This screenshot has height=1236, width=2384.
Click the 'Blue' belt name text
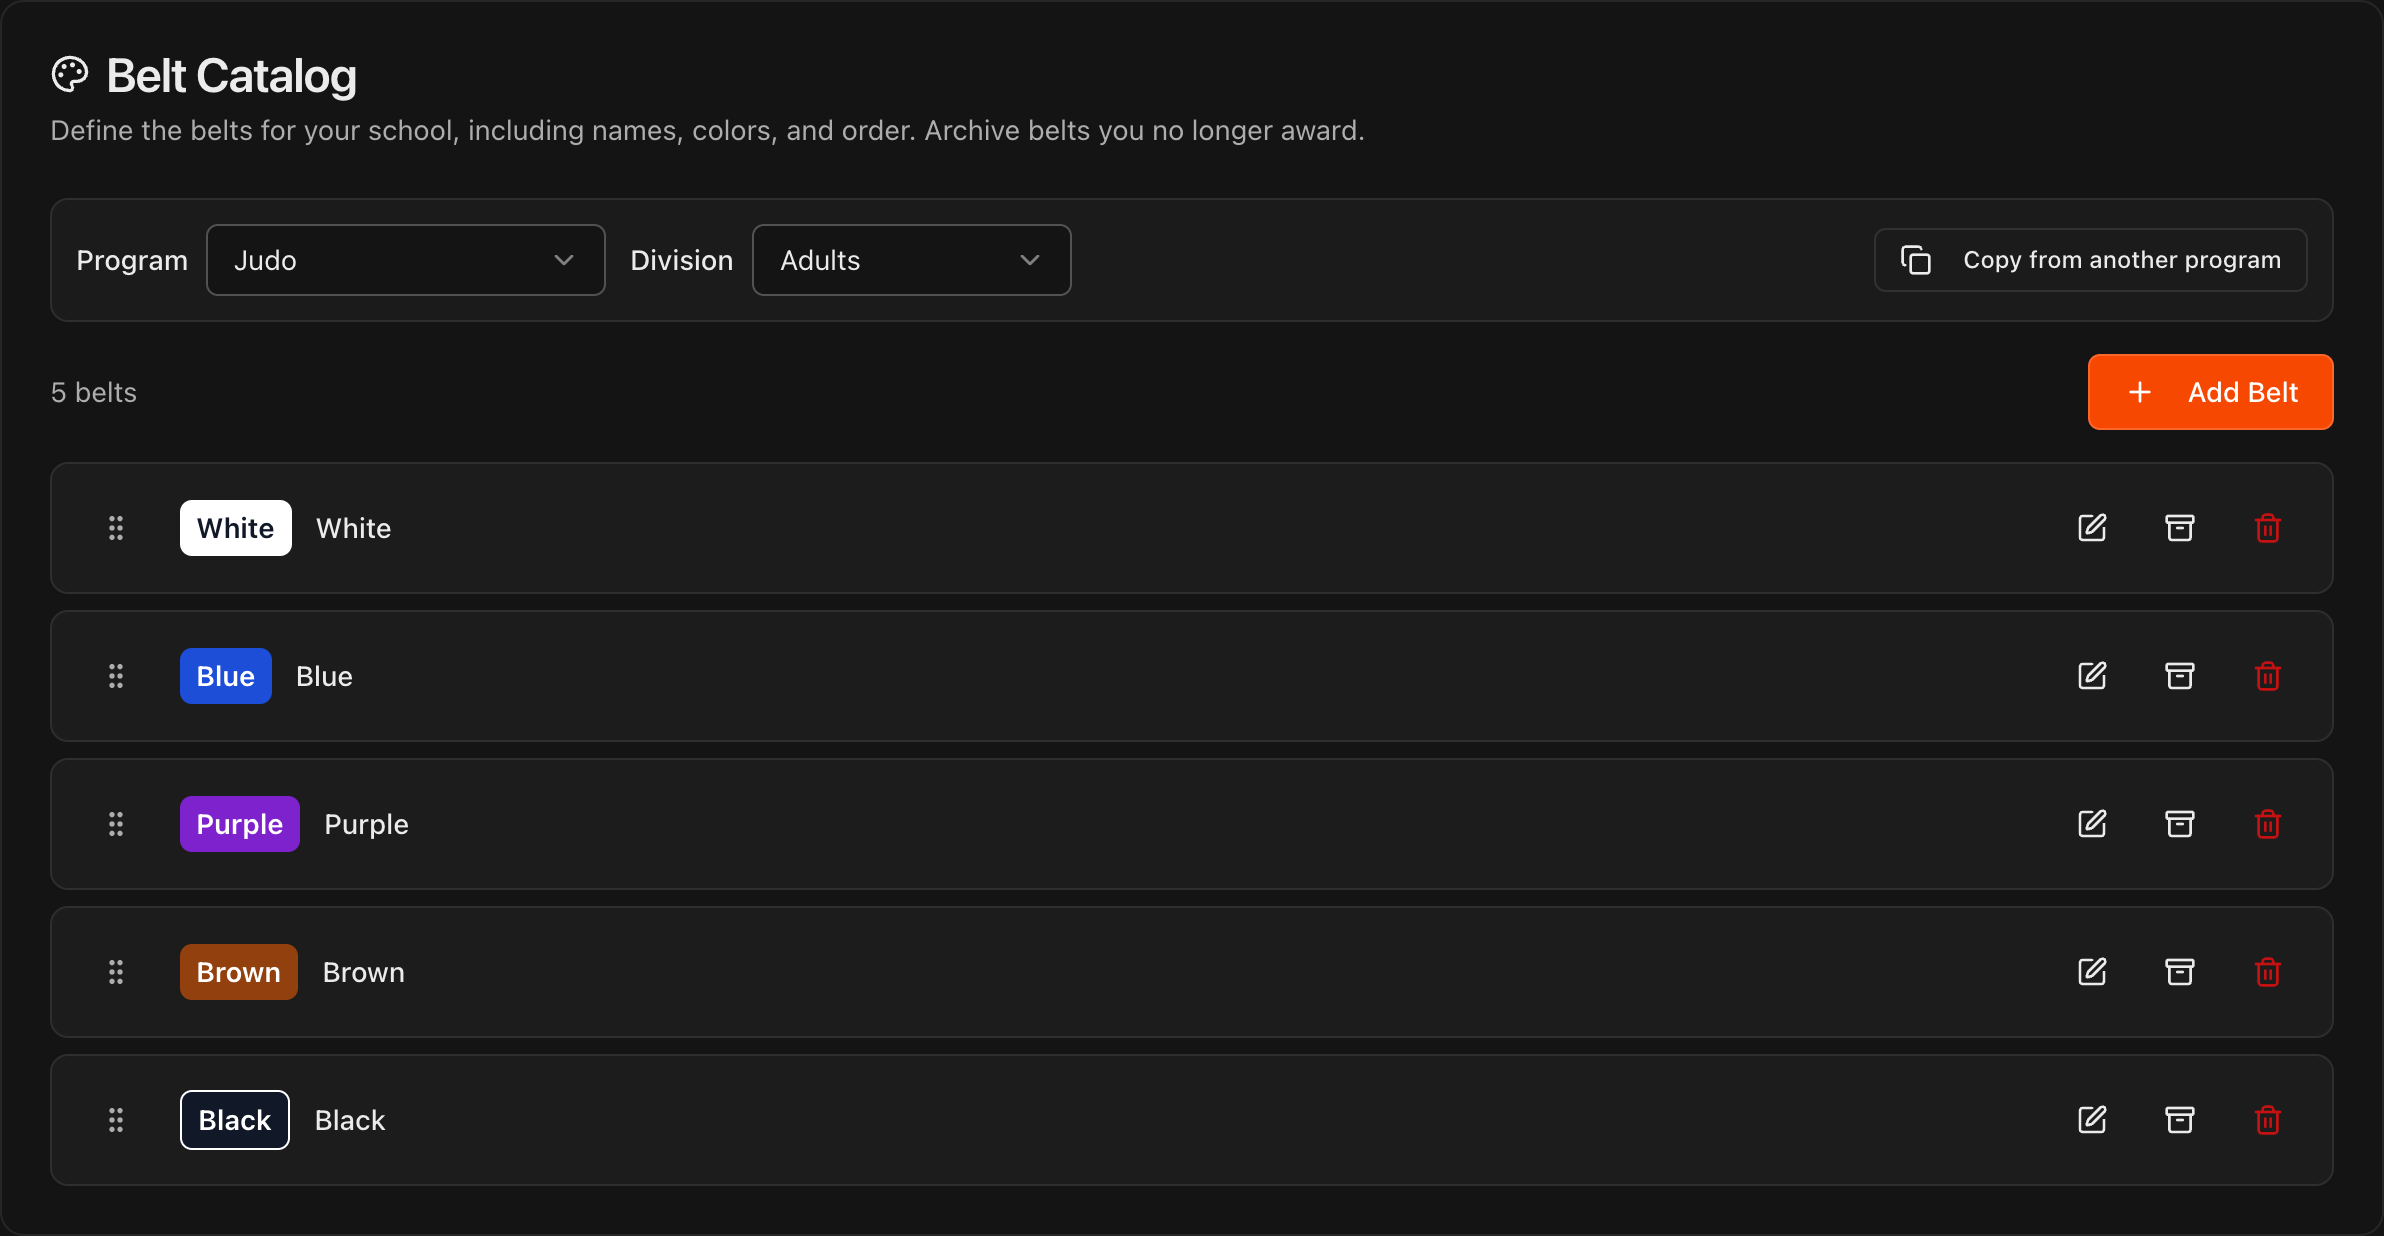[x=325, y=676]
